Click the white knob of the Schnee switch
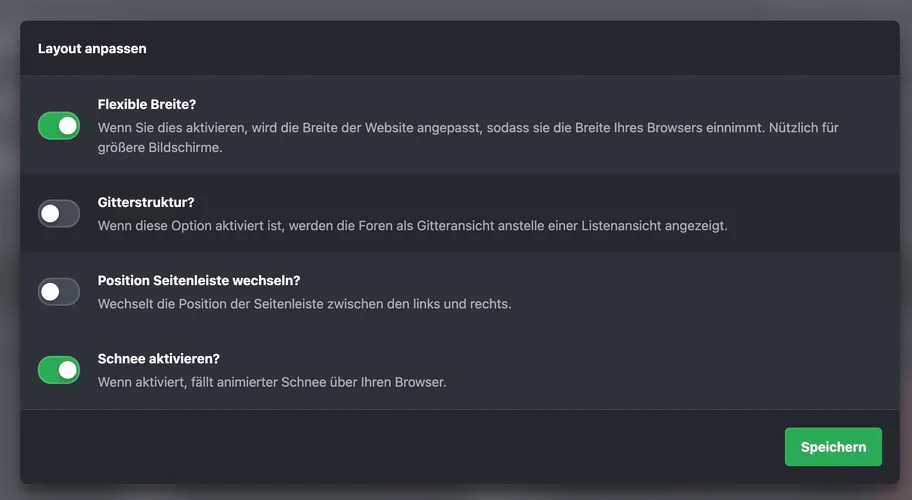 68,370
